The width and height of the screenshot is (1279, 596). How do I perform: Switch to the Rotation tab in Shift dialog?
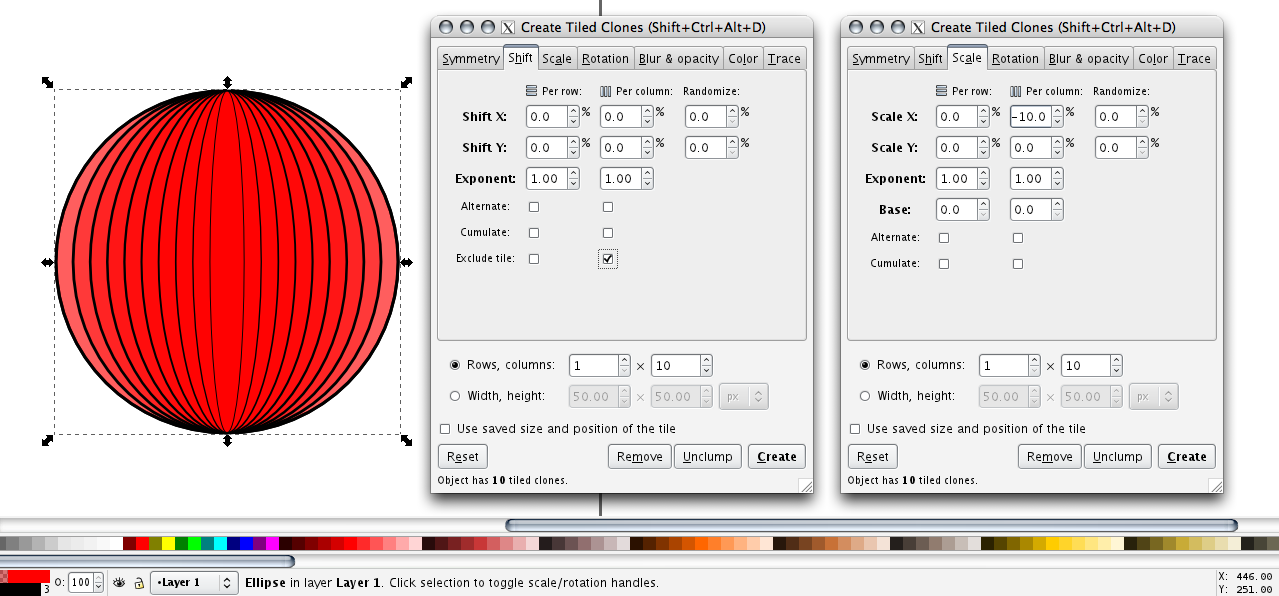(x=605, y=59)
